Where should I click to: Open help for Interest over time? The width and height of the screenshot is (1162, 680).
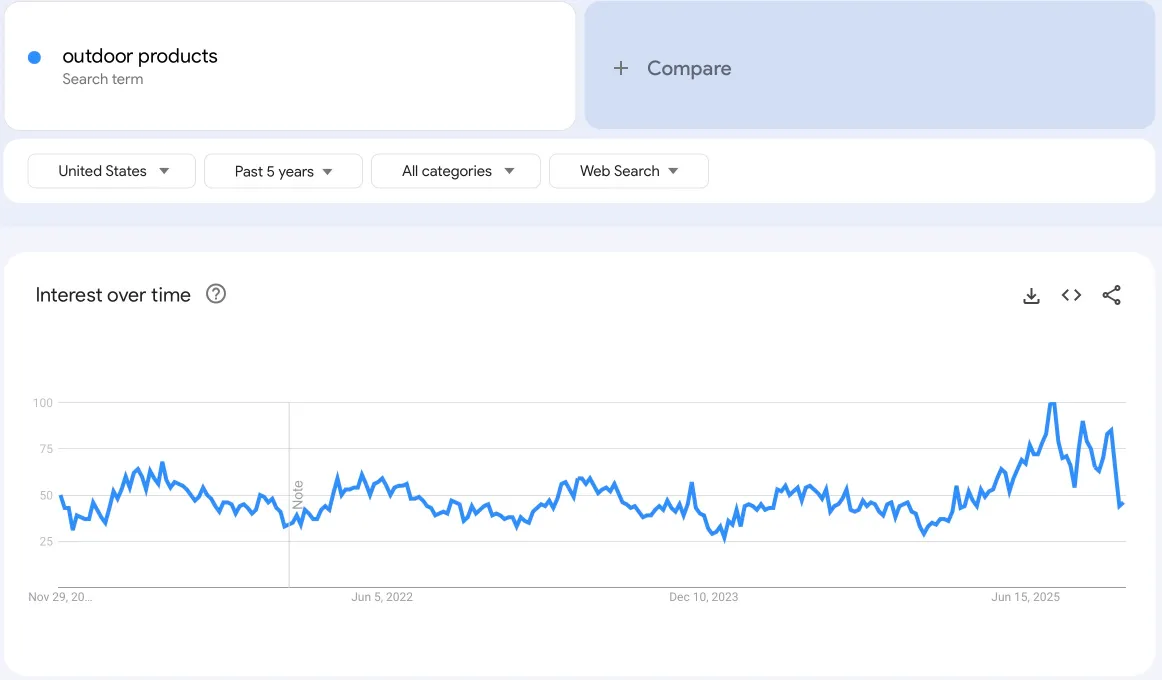coord(216,294)
